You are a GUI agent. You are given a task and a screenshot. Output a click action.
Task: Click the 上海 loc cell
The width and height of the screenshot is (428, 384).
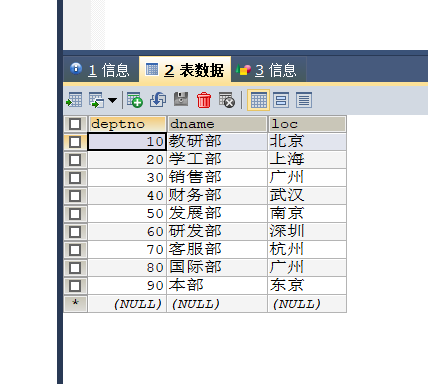pos(307,160)
